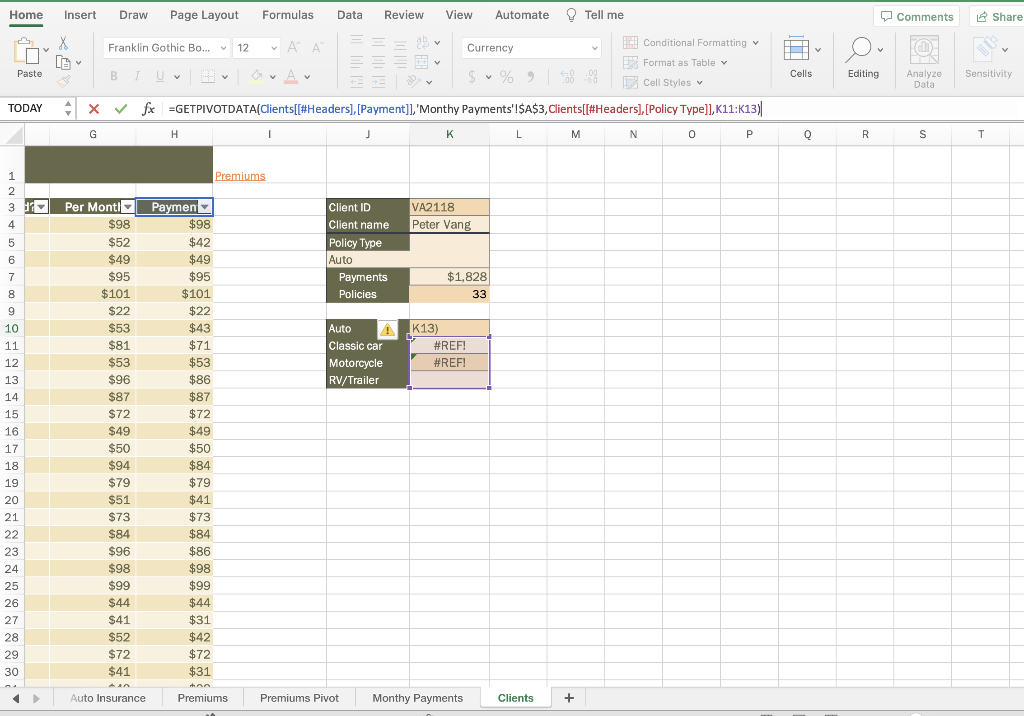
Task: Toggle Underline formatting
Action: (160, 76)
